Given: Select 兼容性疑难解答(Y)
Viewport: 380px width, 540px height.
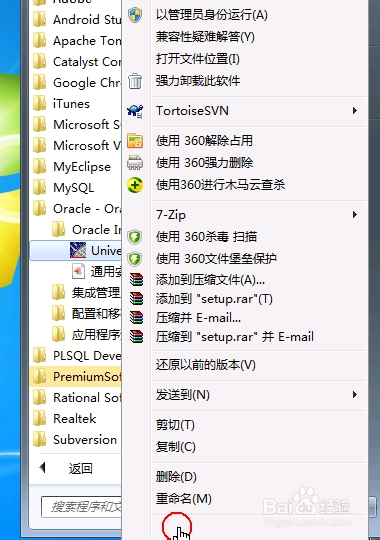Looking at the screenshot, I should (205, 37).
